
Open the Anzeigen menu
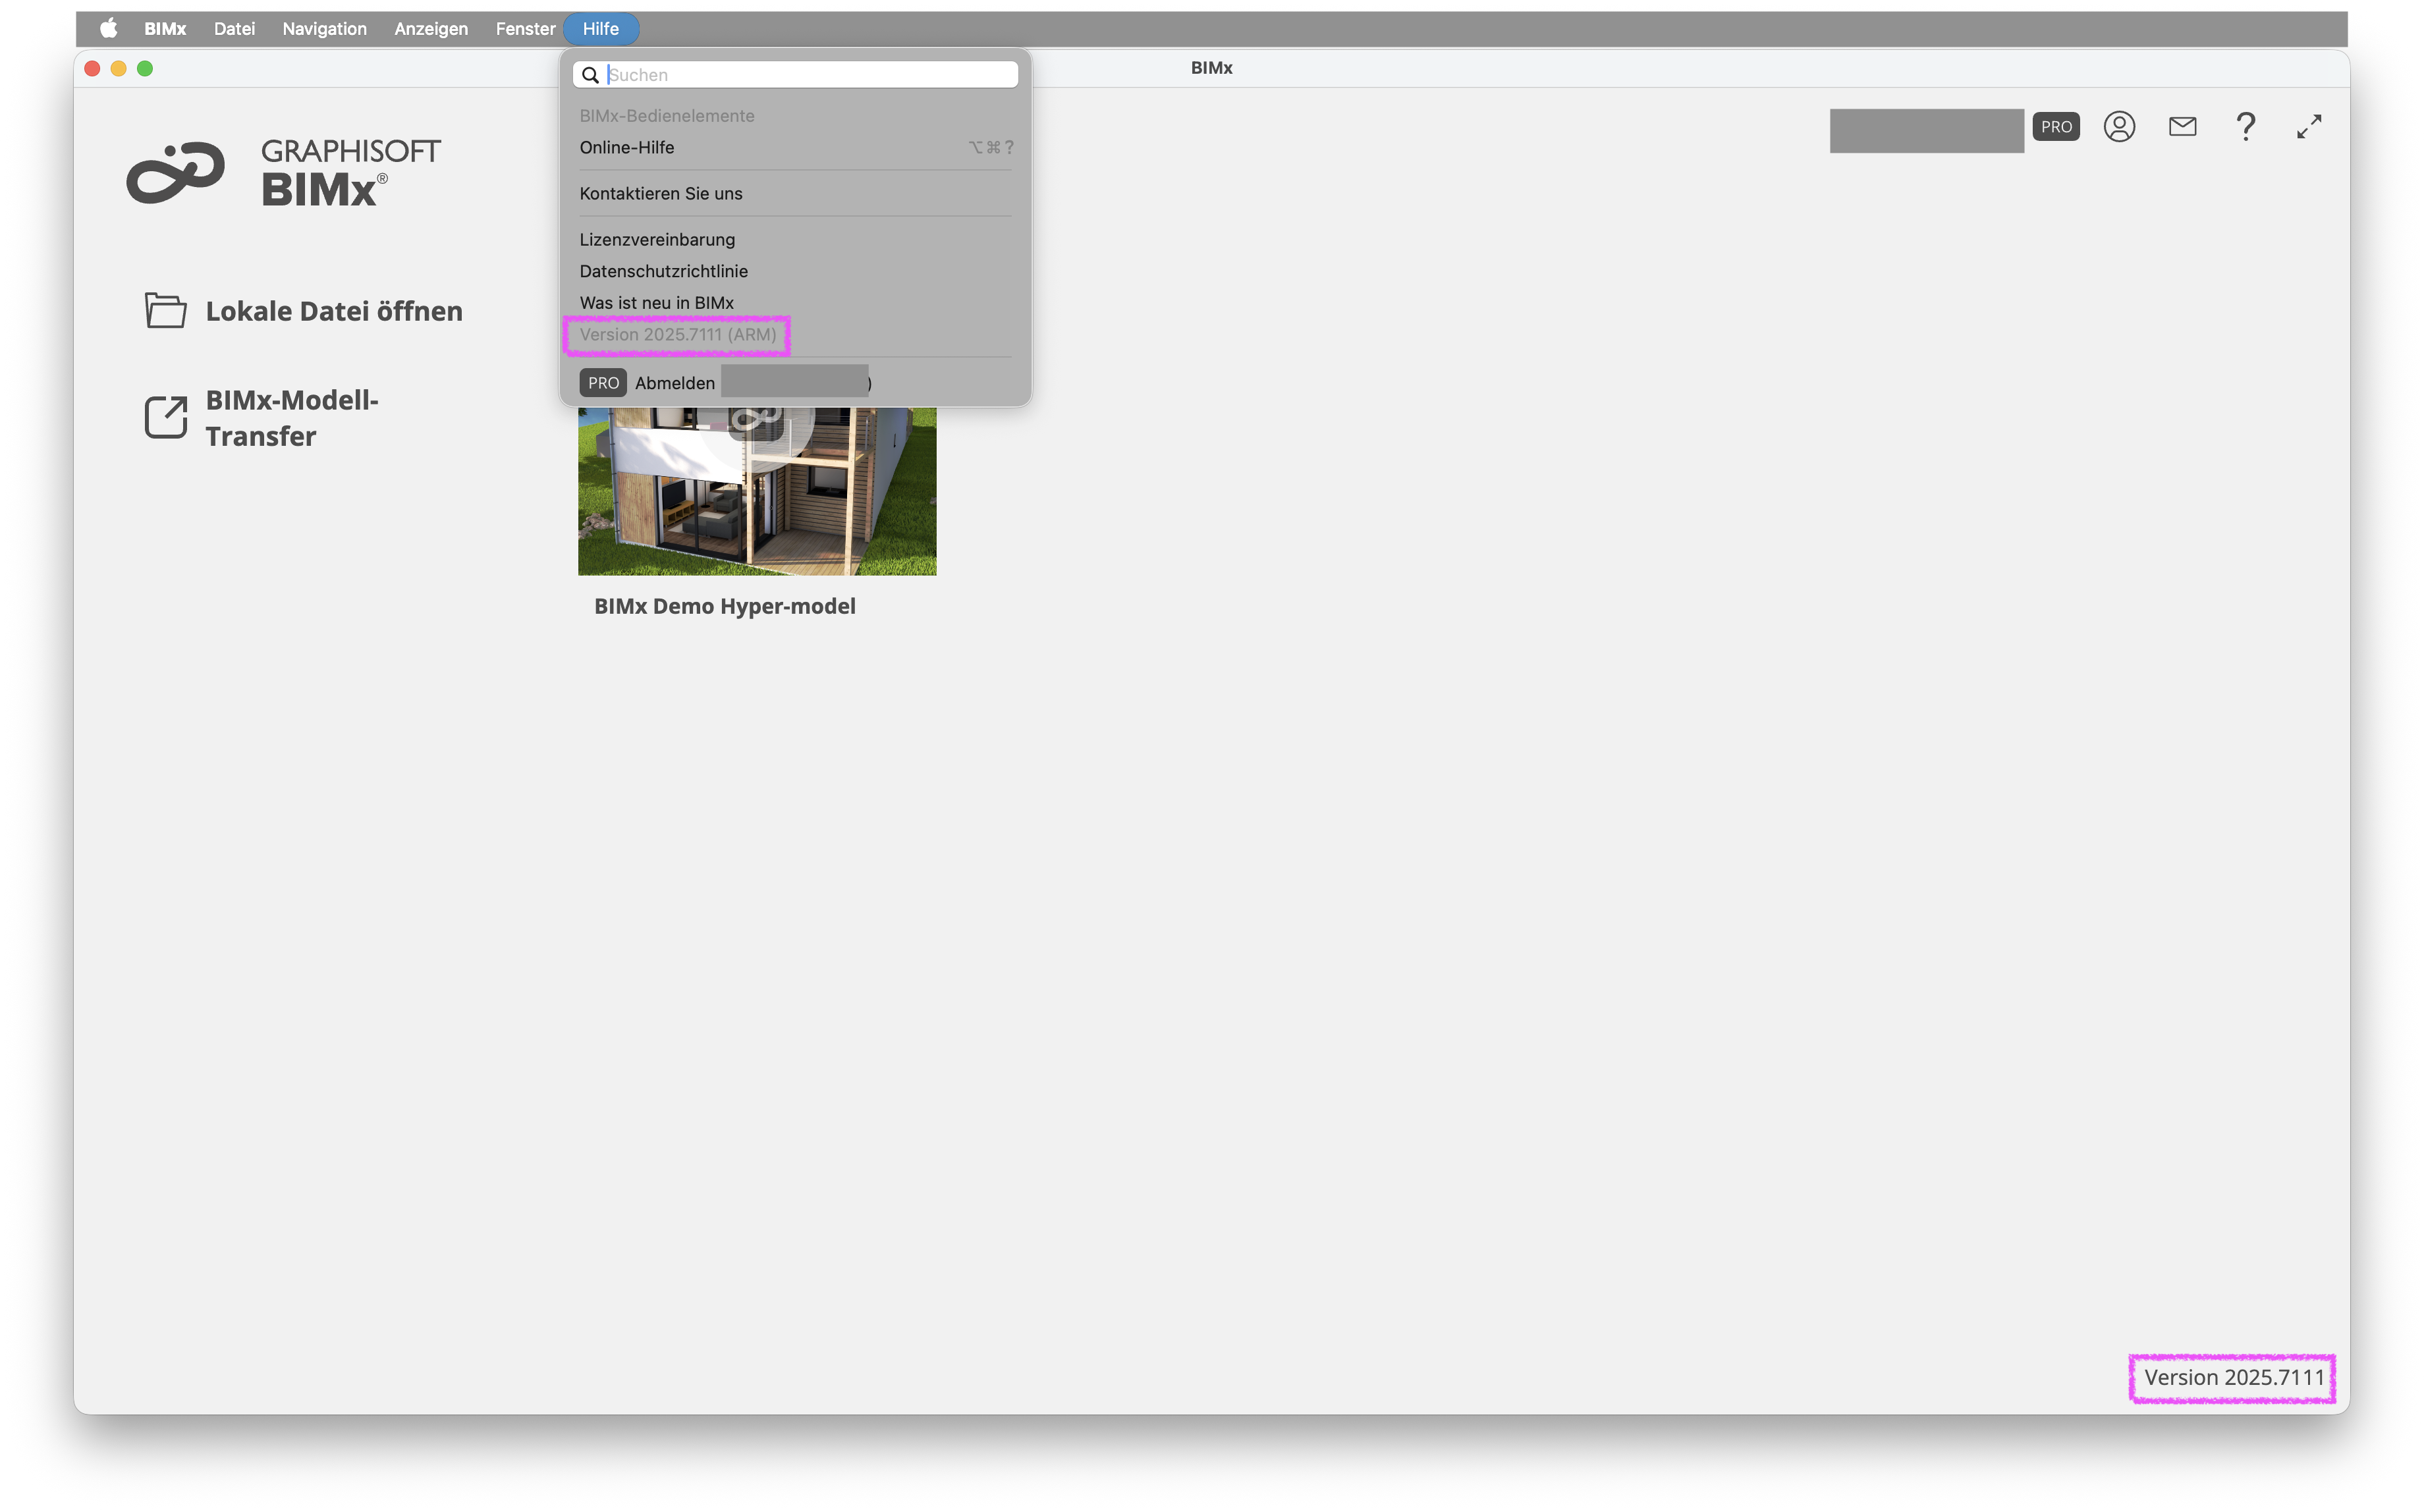(430, 28)
